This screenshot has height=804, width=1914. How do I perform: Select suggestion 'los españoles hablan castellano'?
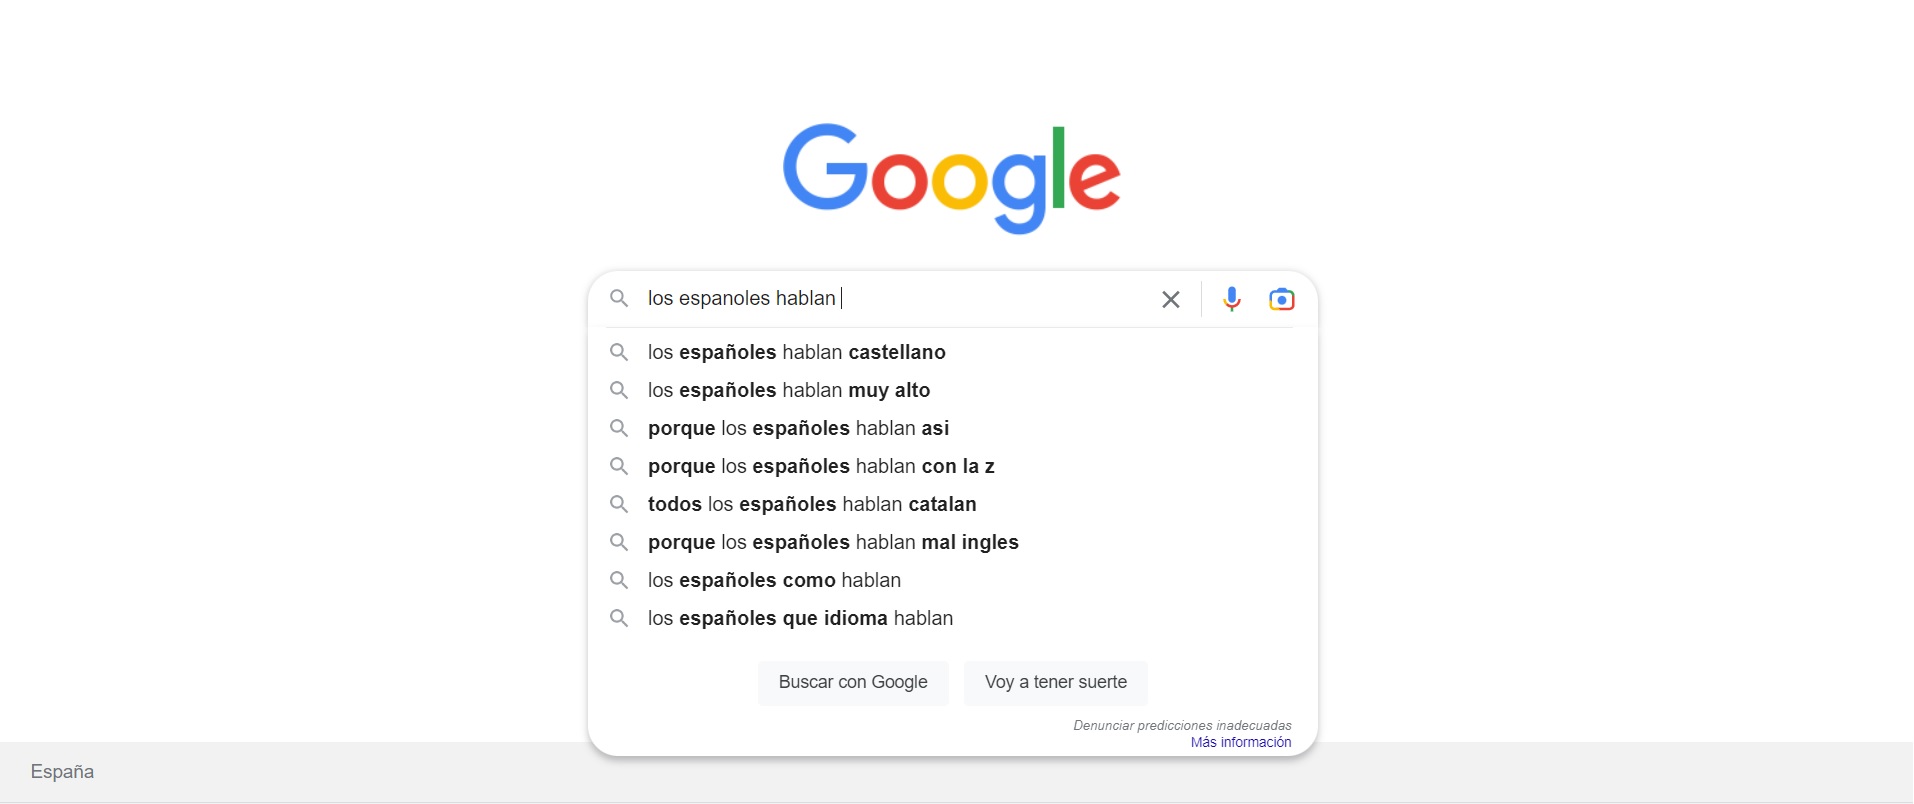pyautogui.click(x=796, y=352)
